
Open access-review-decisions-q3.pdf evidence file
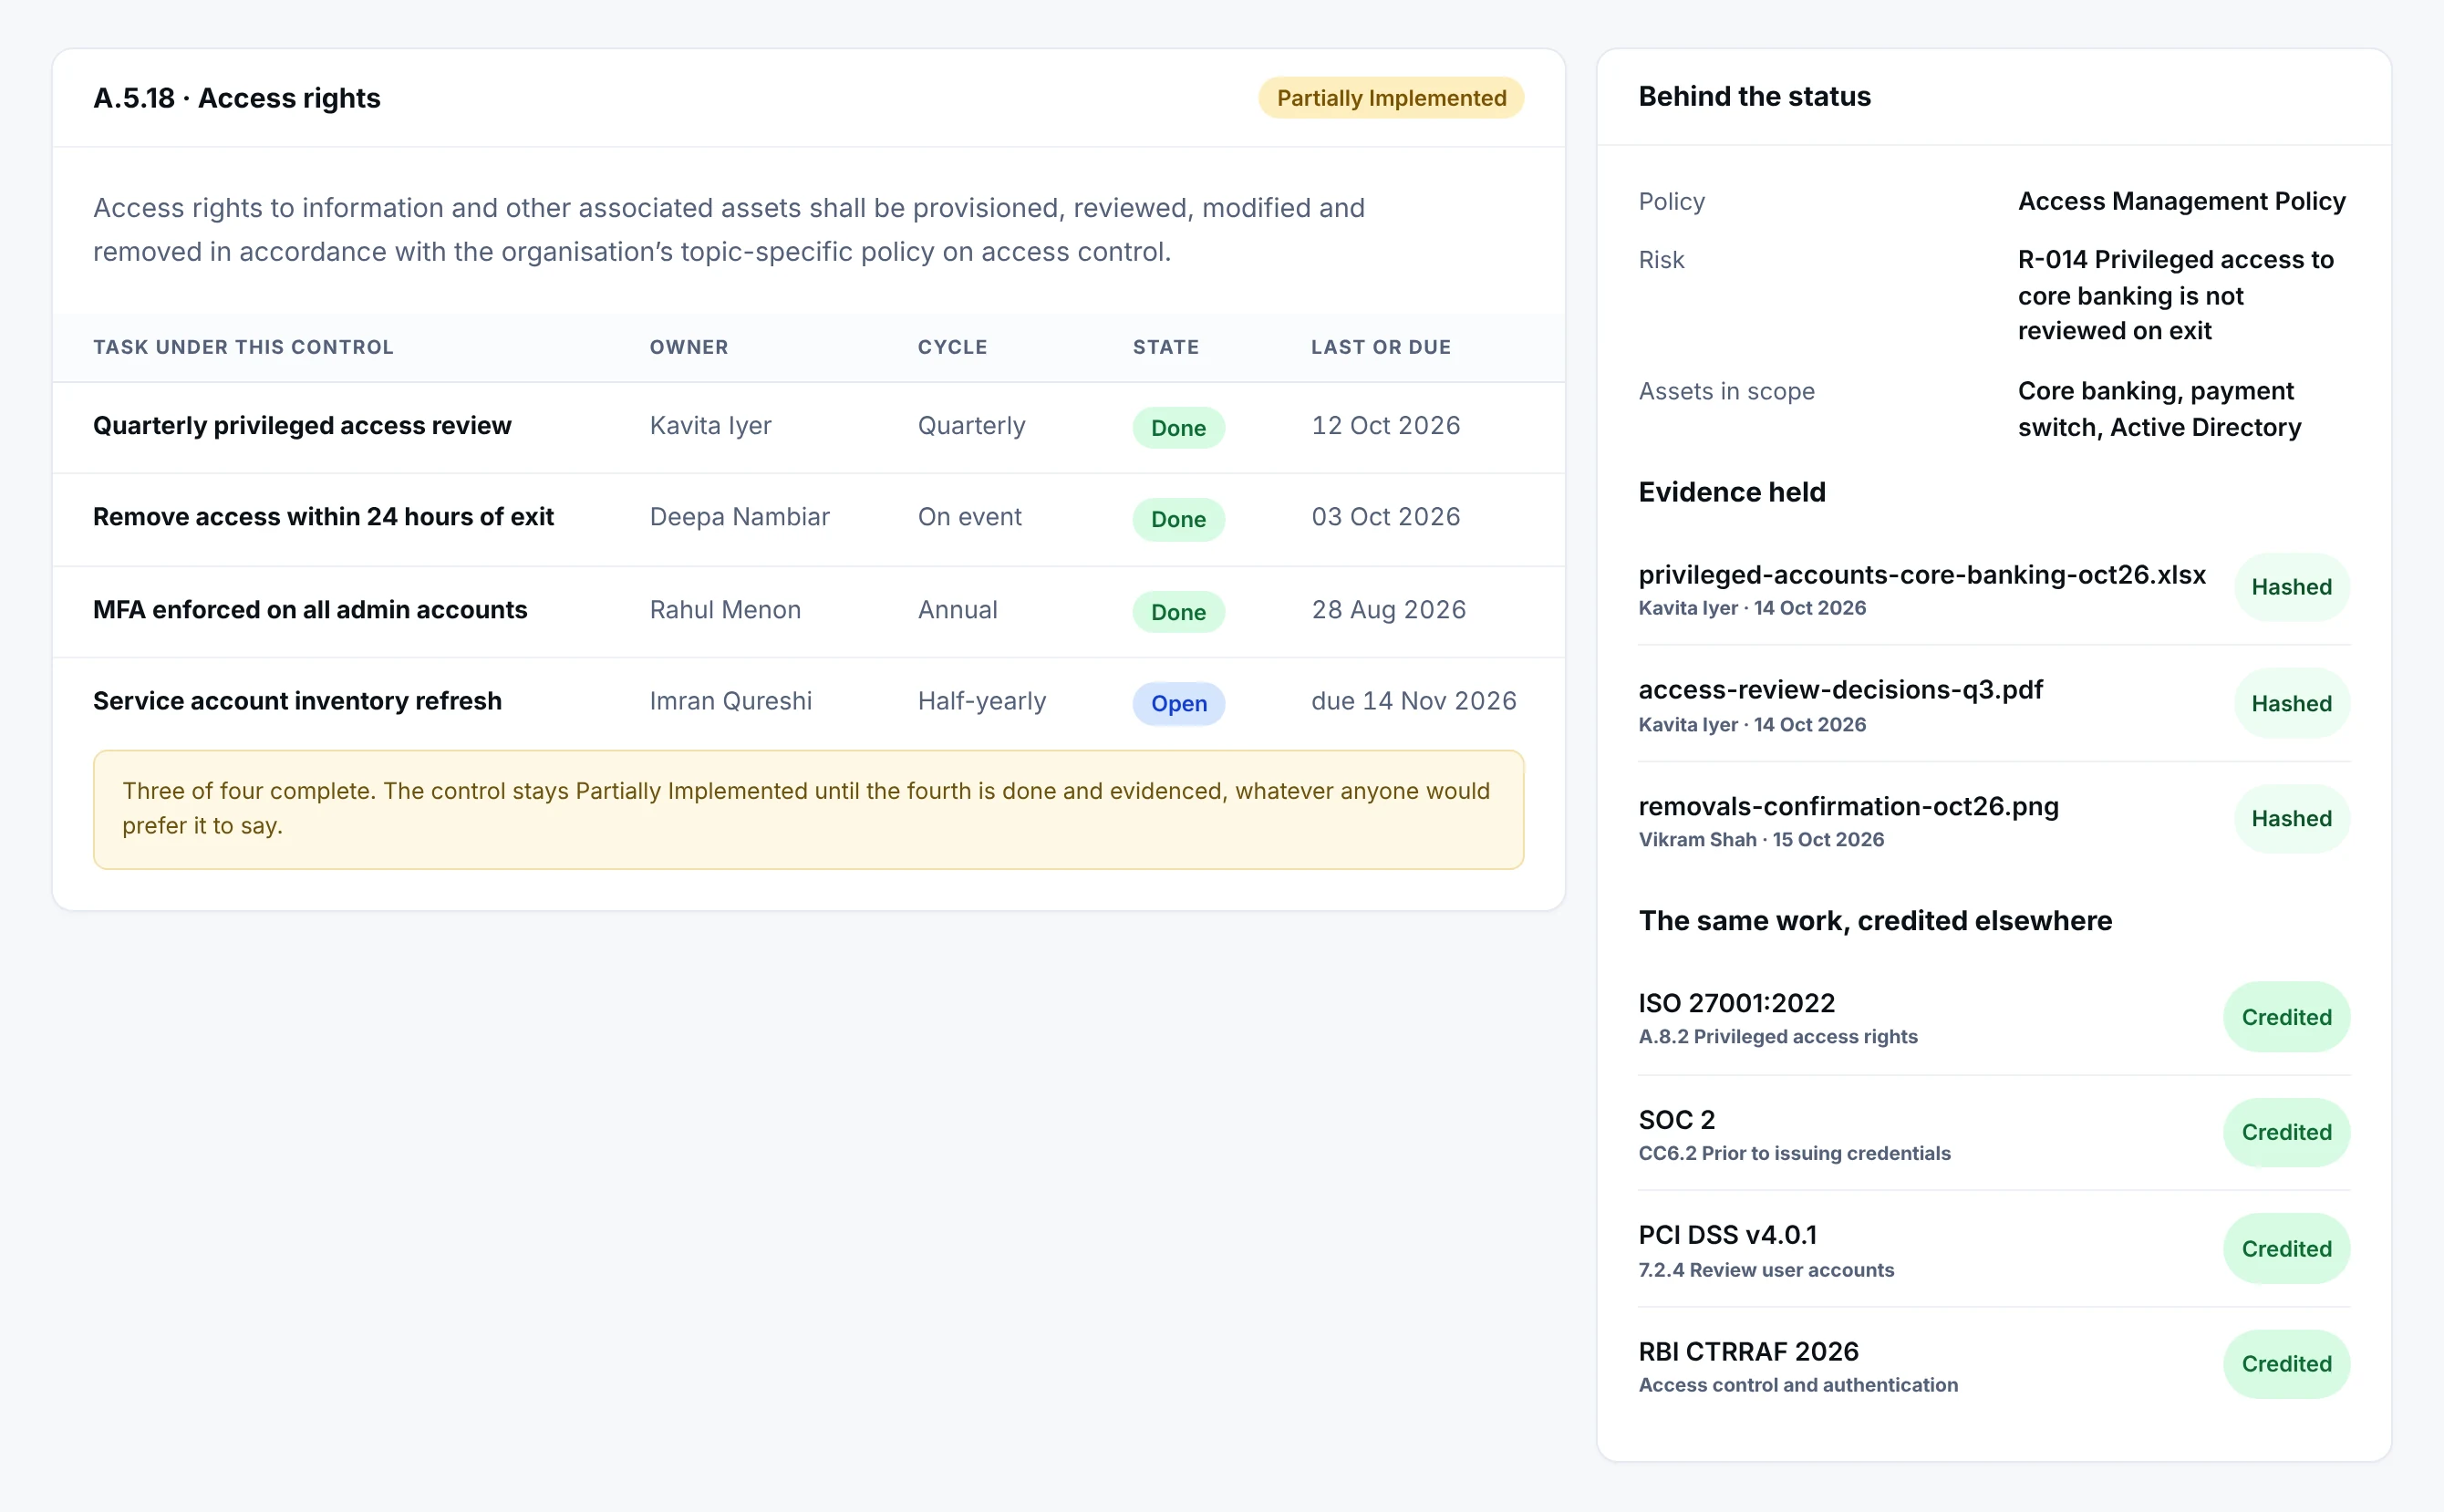(1840, 690)
